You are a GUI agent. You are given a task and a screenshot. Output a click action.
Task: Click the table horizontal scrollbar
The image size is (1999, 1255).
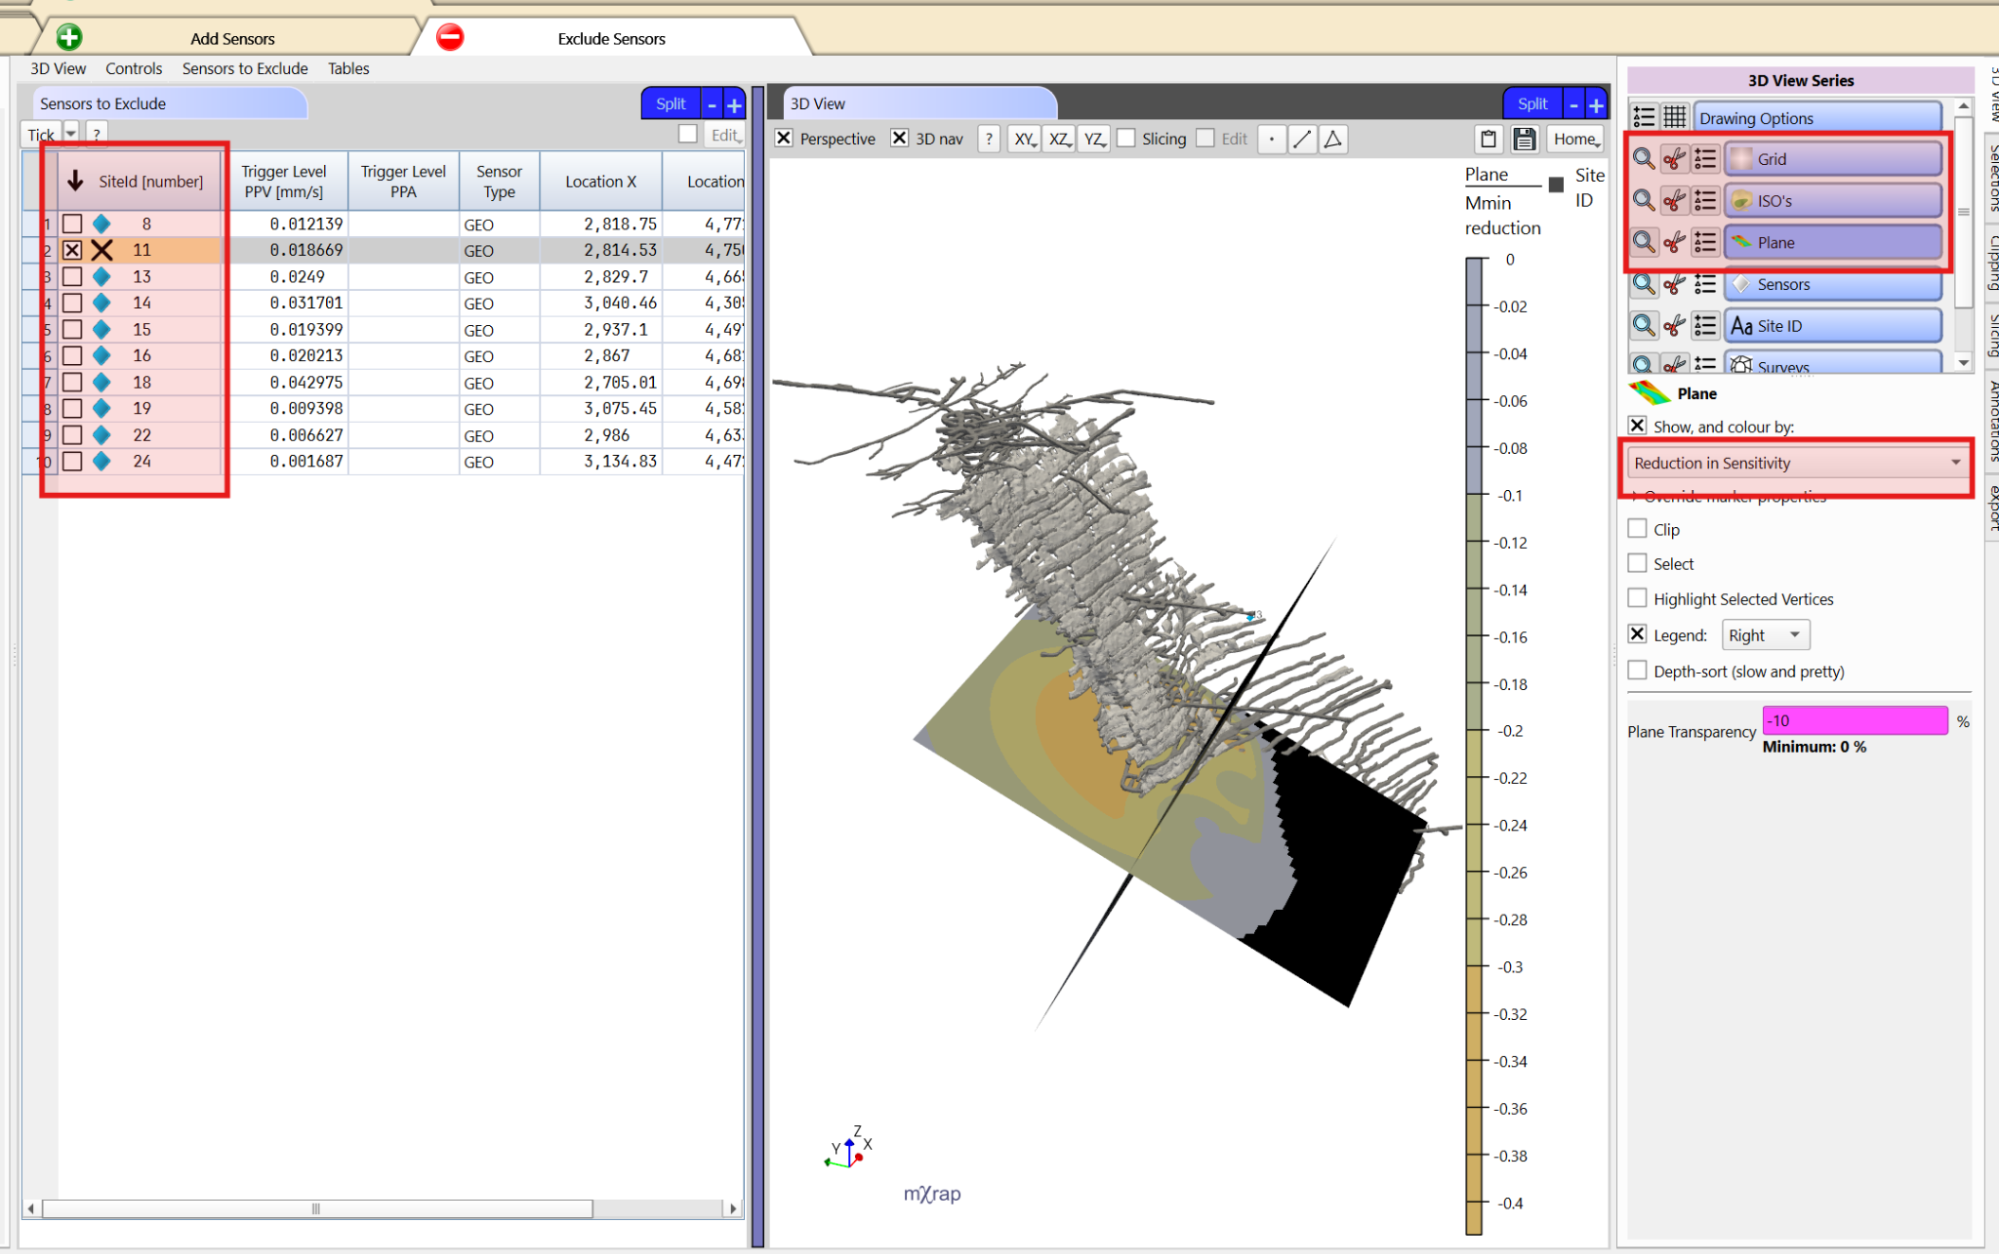click(318, 1208)
